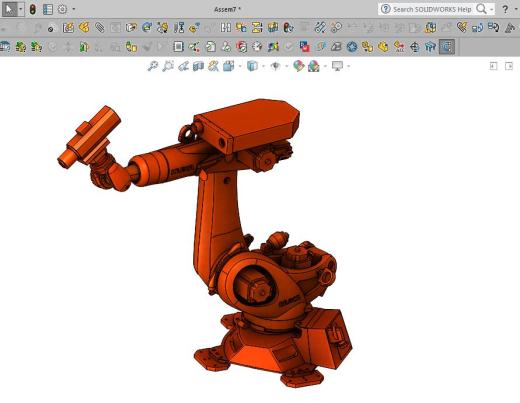Click the blue round gear icon
Screen dimensions: 520x403
[x=352, y=47]
